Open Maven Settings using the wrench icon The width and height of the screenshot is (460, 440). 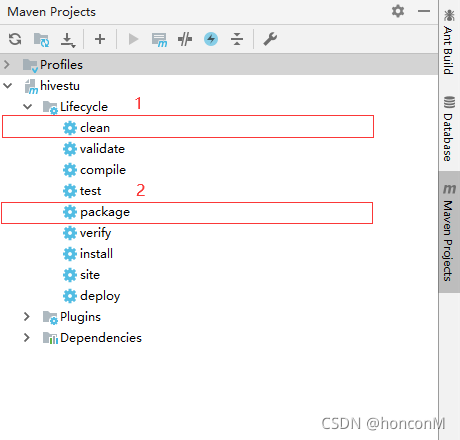270,39
